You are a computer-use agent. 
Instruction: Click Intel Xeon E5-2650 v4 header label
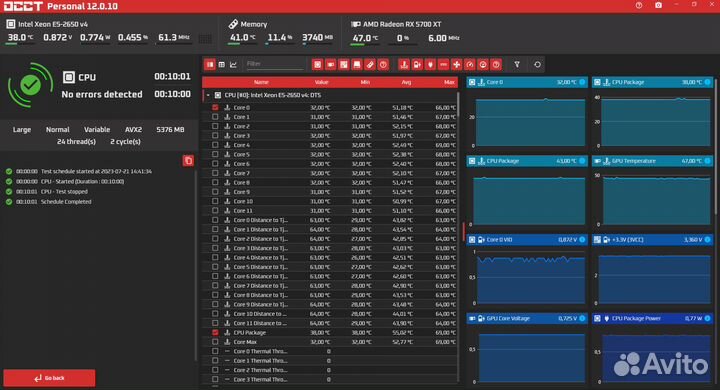(x=53, y=24)
